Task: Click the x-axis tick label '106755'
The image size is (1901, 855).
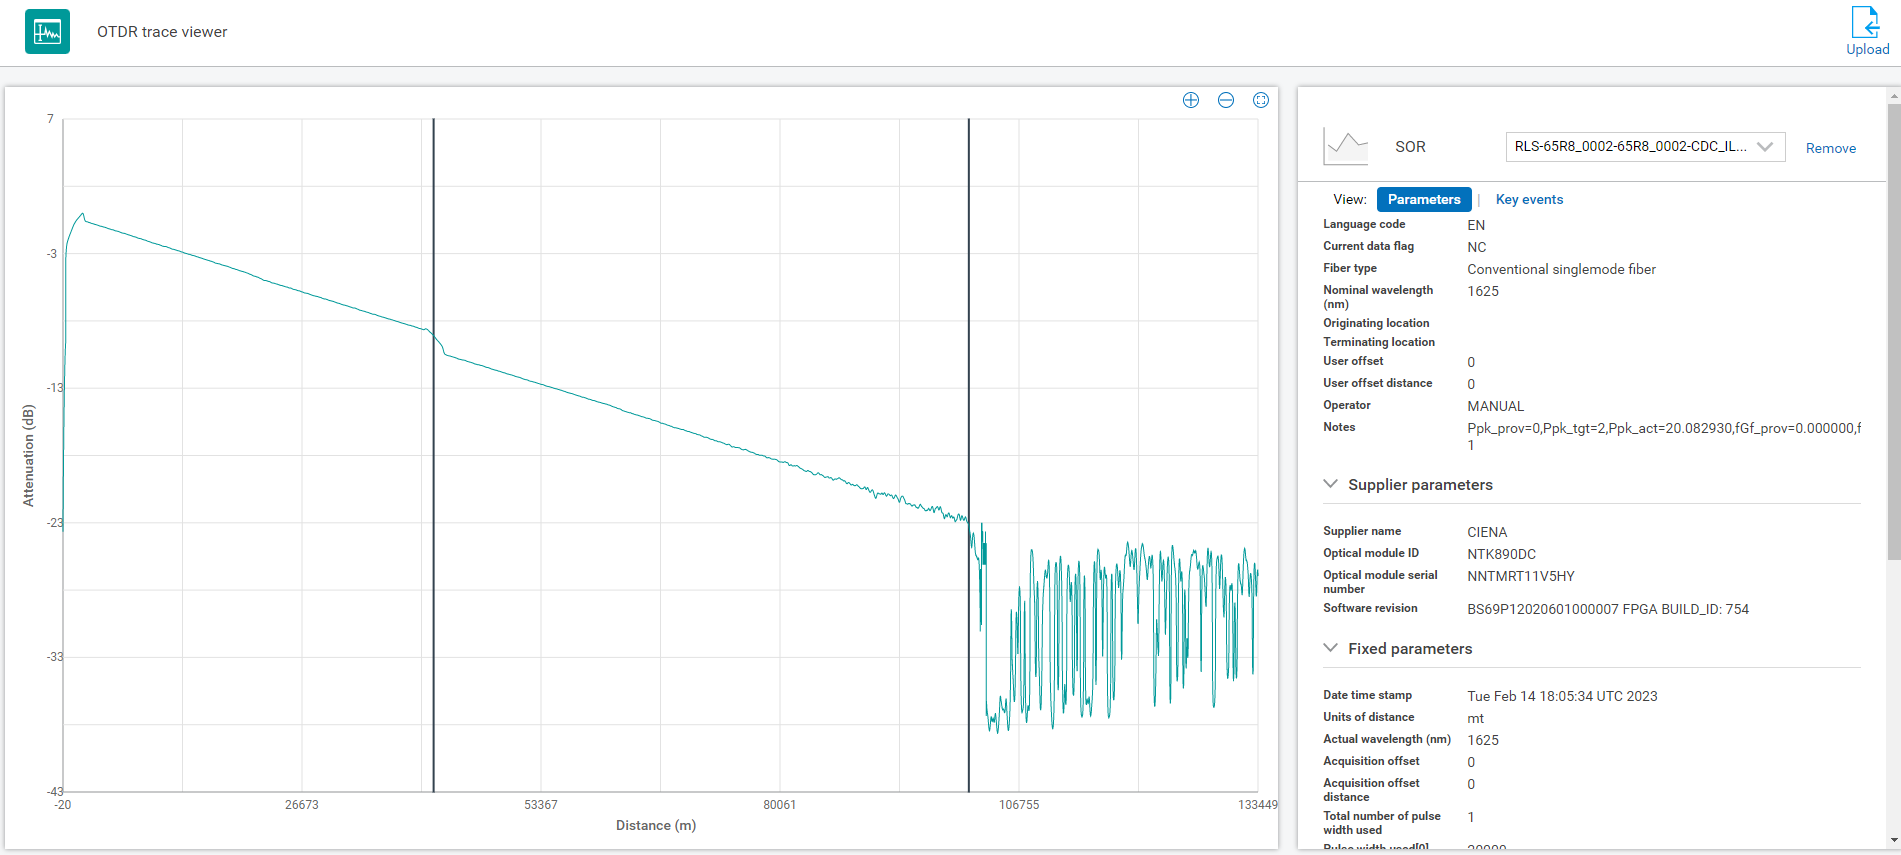Action: [1019, 805]
